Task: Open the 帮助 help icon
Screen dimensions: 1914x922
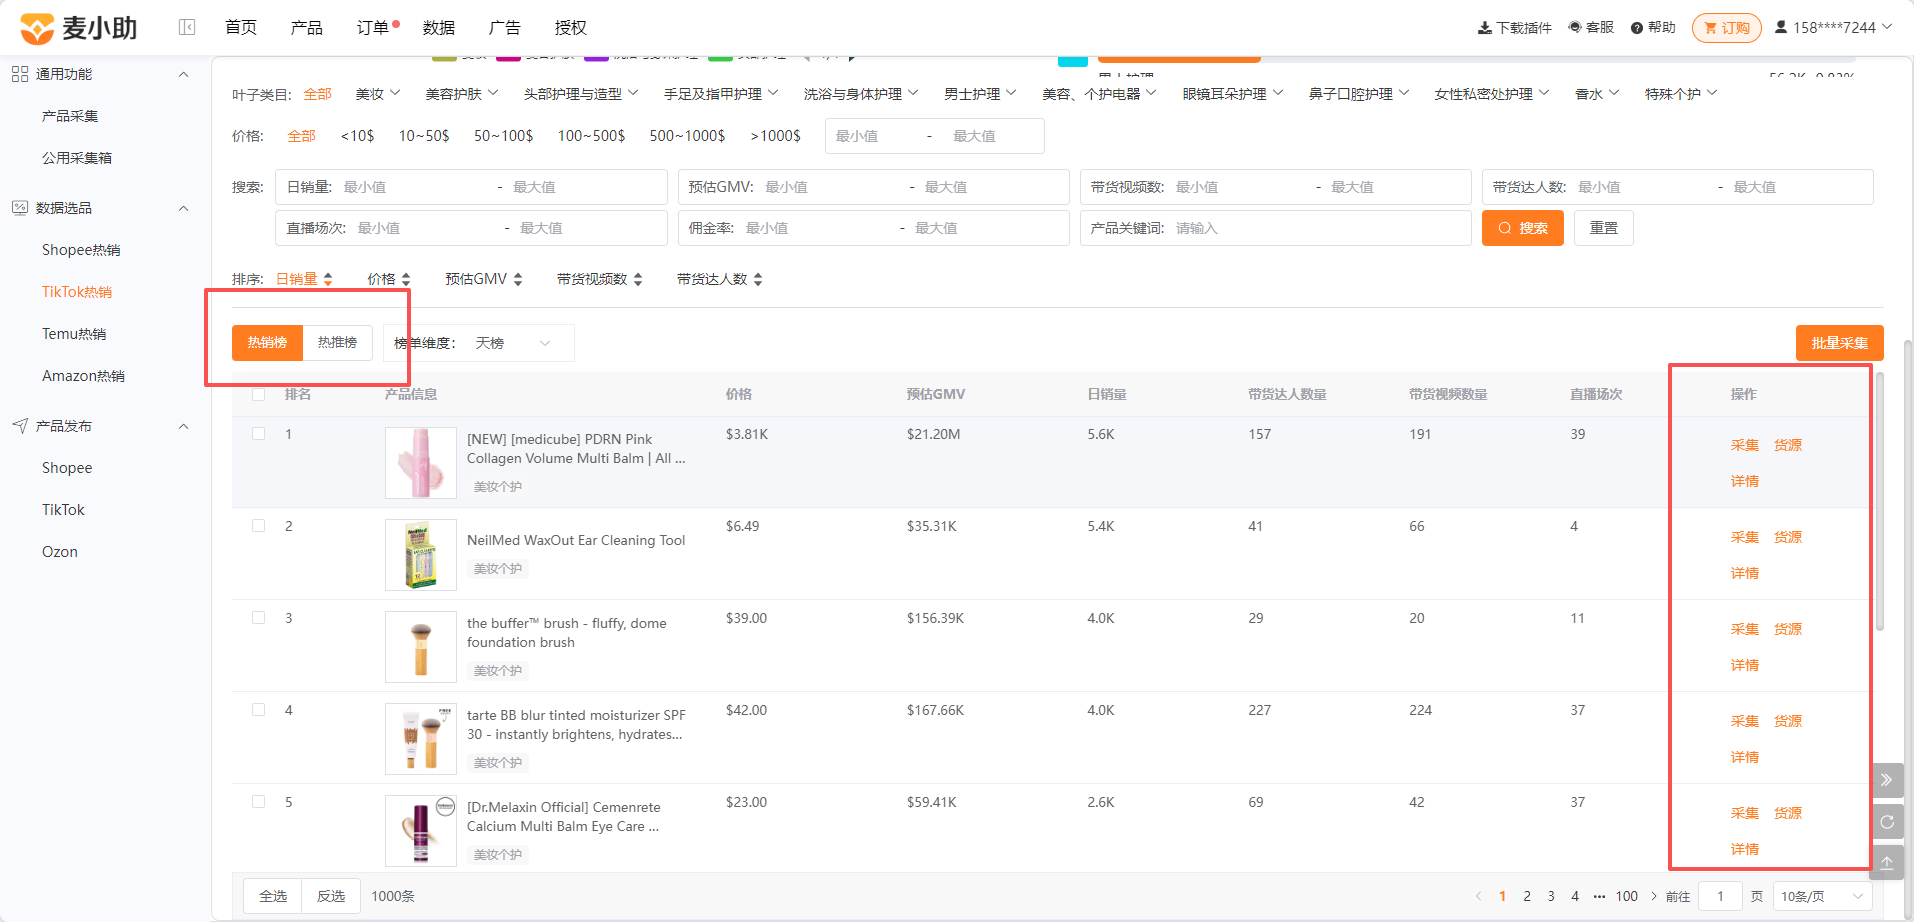Action: coord(1637,28)
